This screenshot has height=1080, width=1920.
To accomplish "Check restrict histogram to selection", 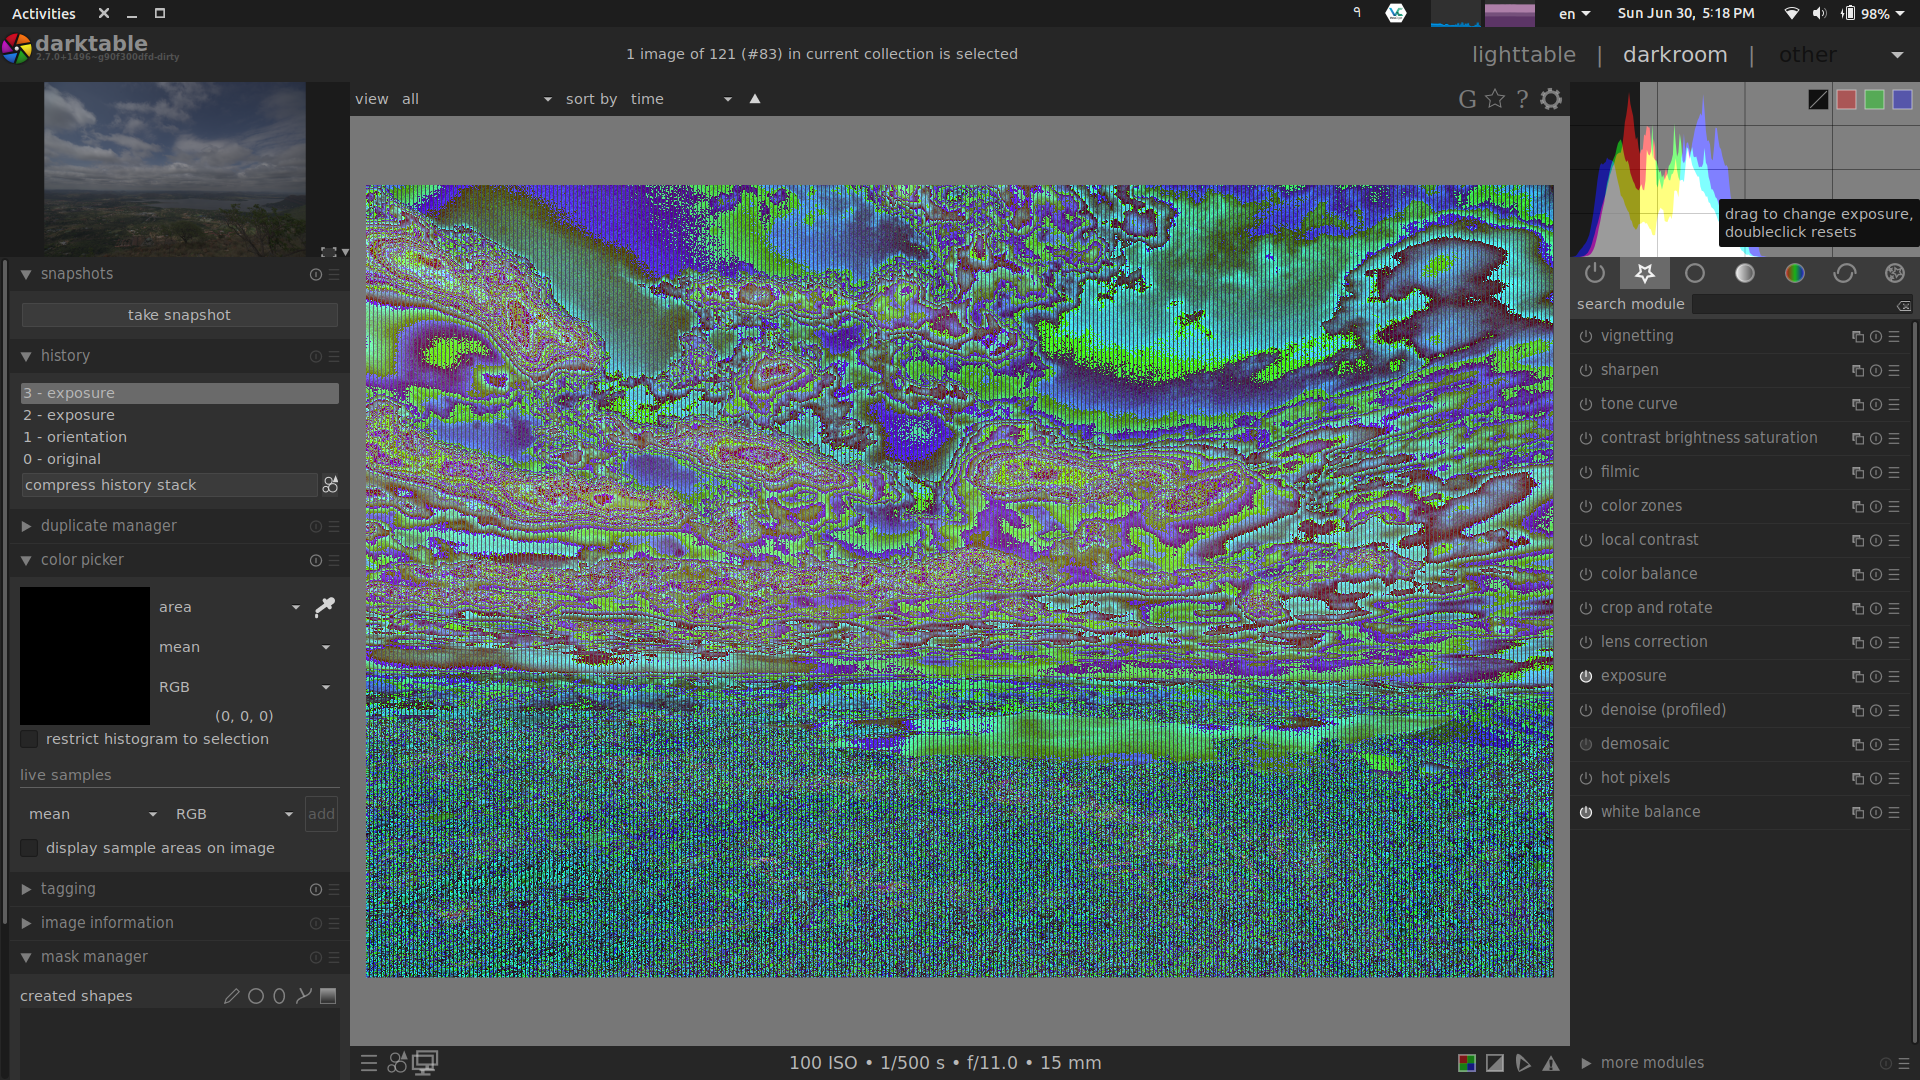I will pos(29,739).
